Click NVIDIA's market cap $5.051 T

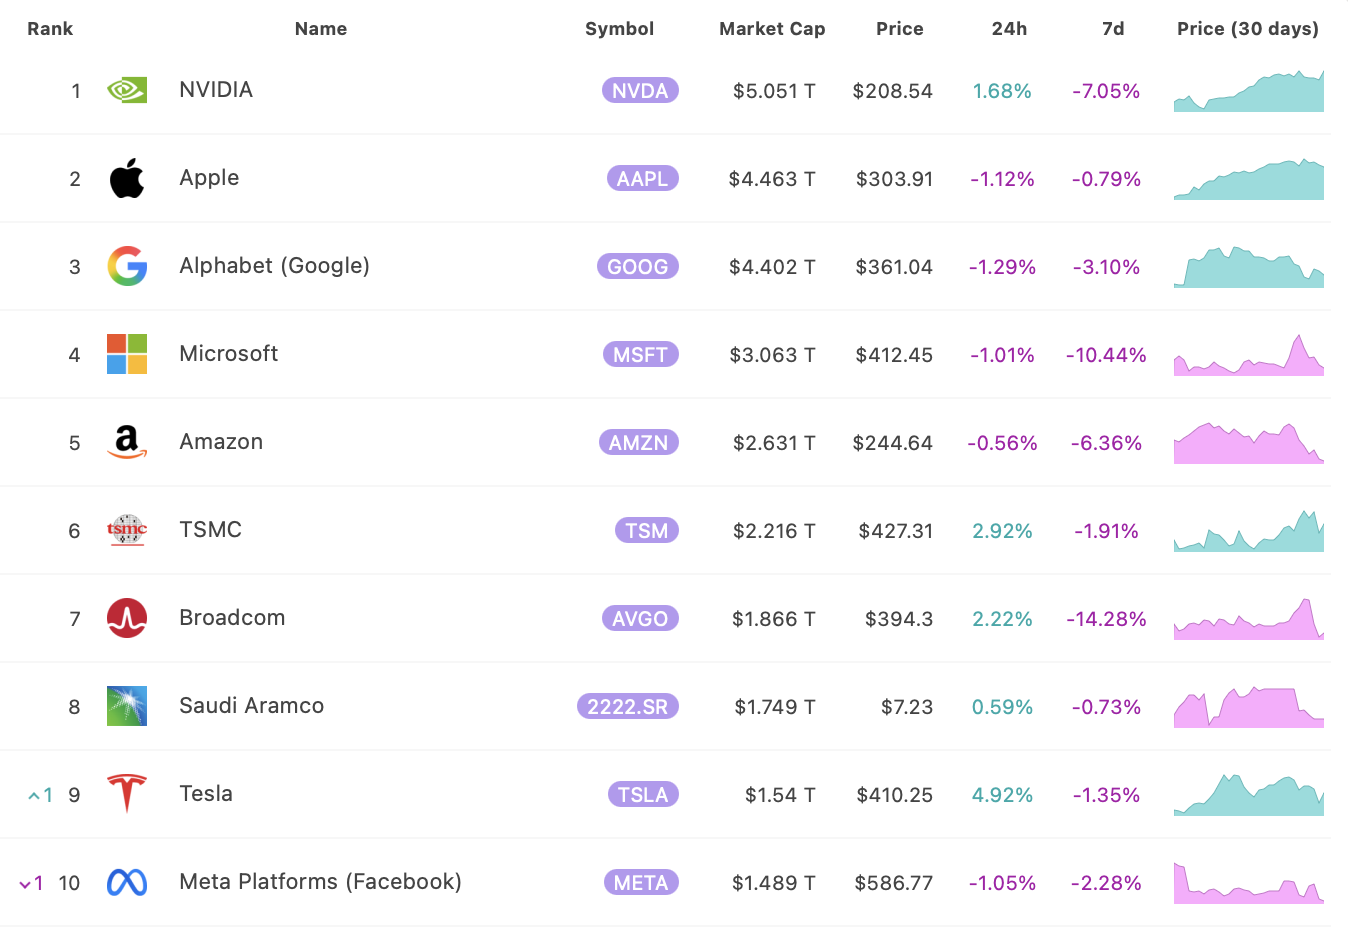(x=774, y=91)
